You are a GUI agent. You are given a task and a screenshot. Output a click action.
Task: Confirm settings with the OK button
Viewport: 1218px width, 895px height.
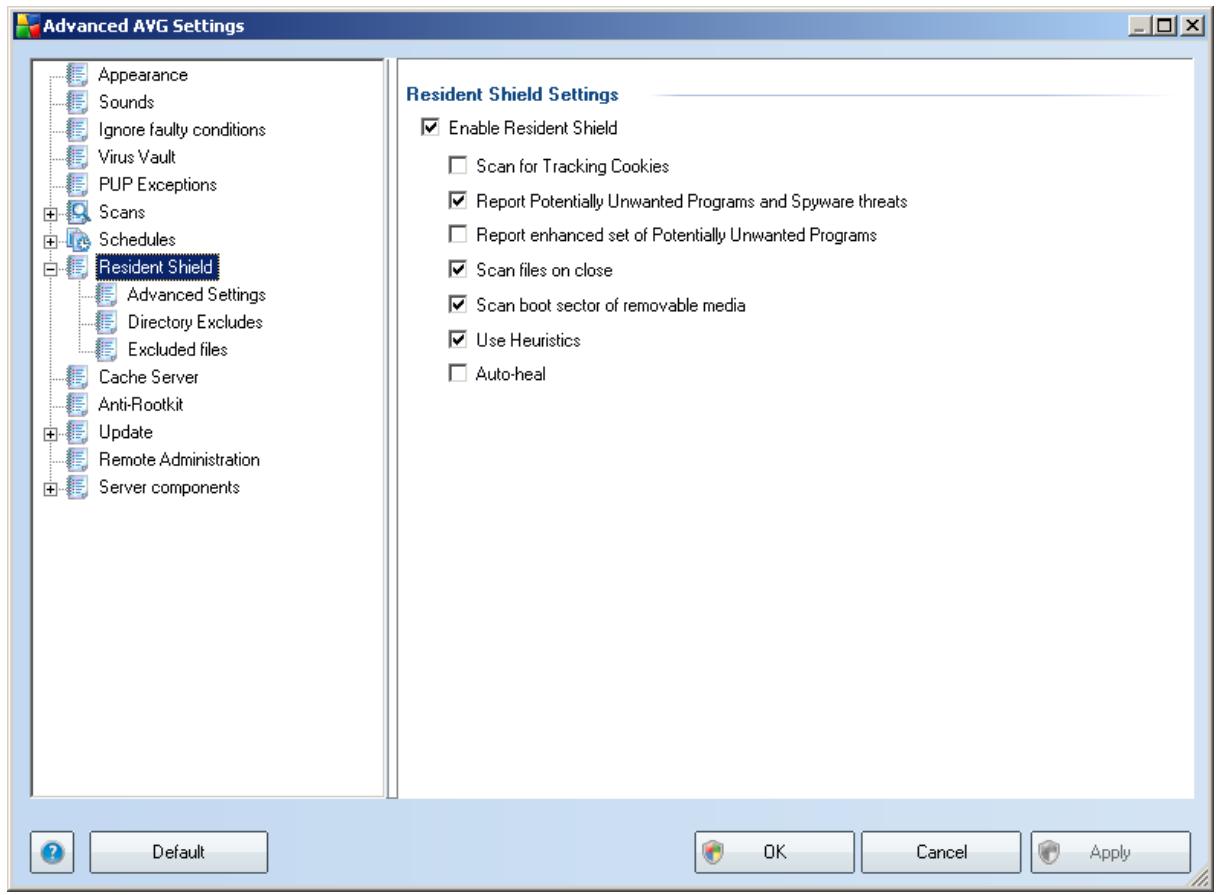(x=776, y=852)
